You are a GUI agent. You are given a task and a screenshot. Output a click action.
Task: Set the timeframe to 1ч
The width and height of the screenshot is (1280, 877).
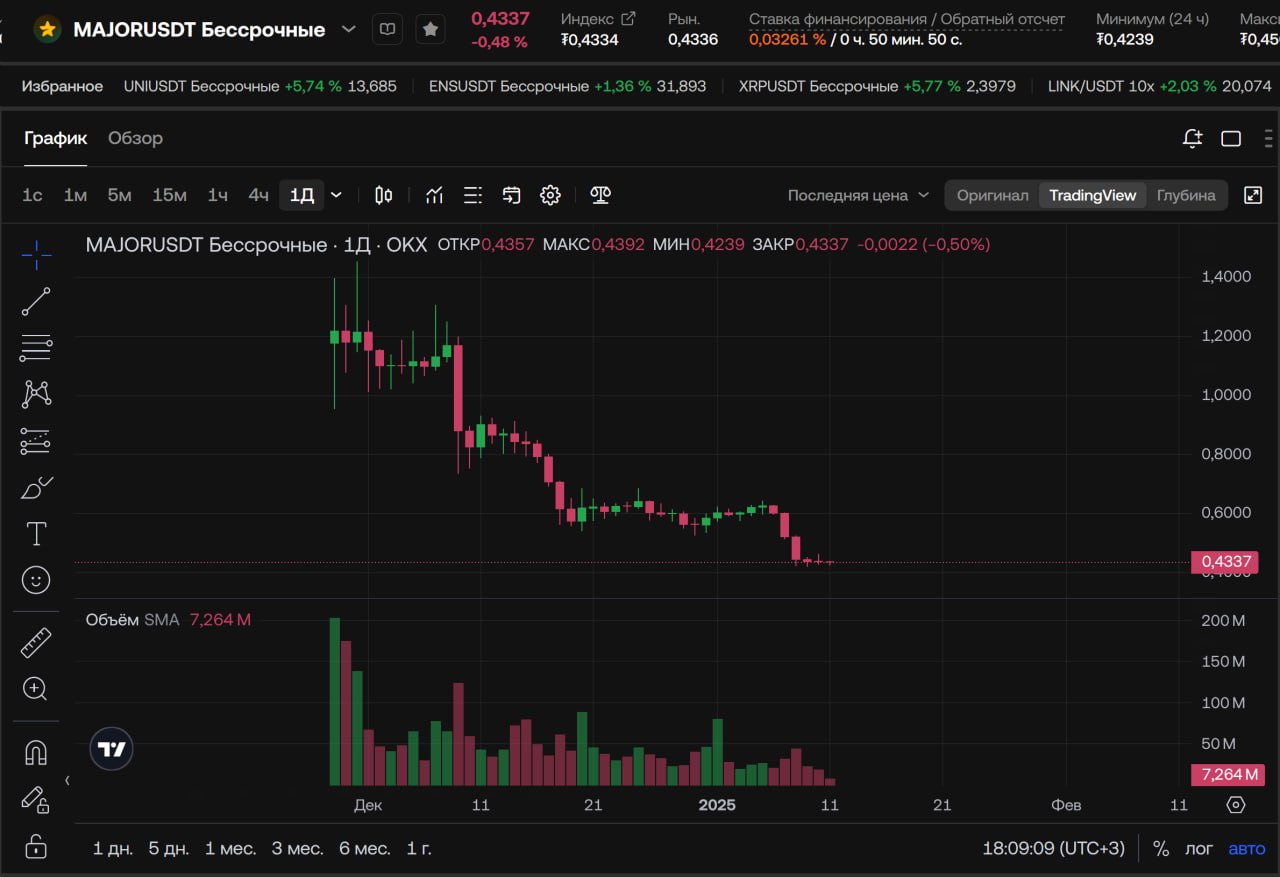(217, 195)
